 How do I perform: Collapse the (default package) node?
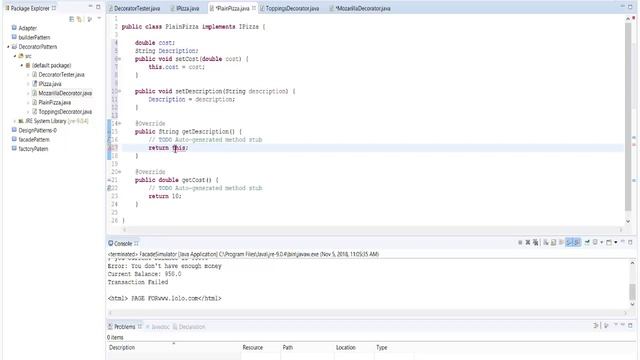[22, 65]
